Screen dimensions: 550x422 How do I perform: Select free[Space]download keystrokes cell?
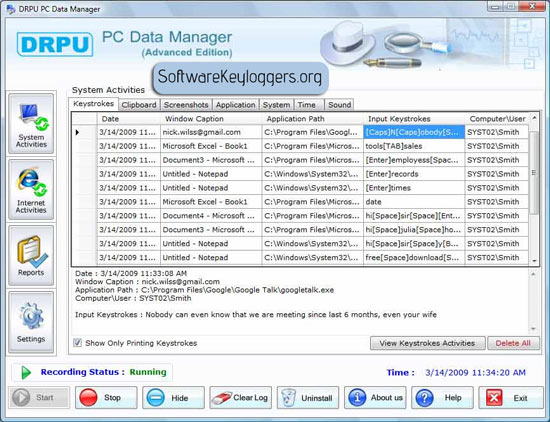[414, 258]
